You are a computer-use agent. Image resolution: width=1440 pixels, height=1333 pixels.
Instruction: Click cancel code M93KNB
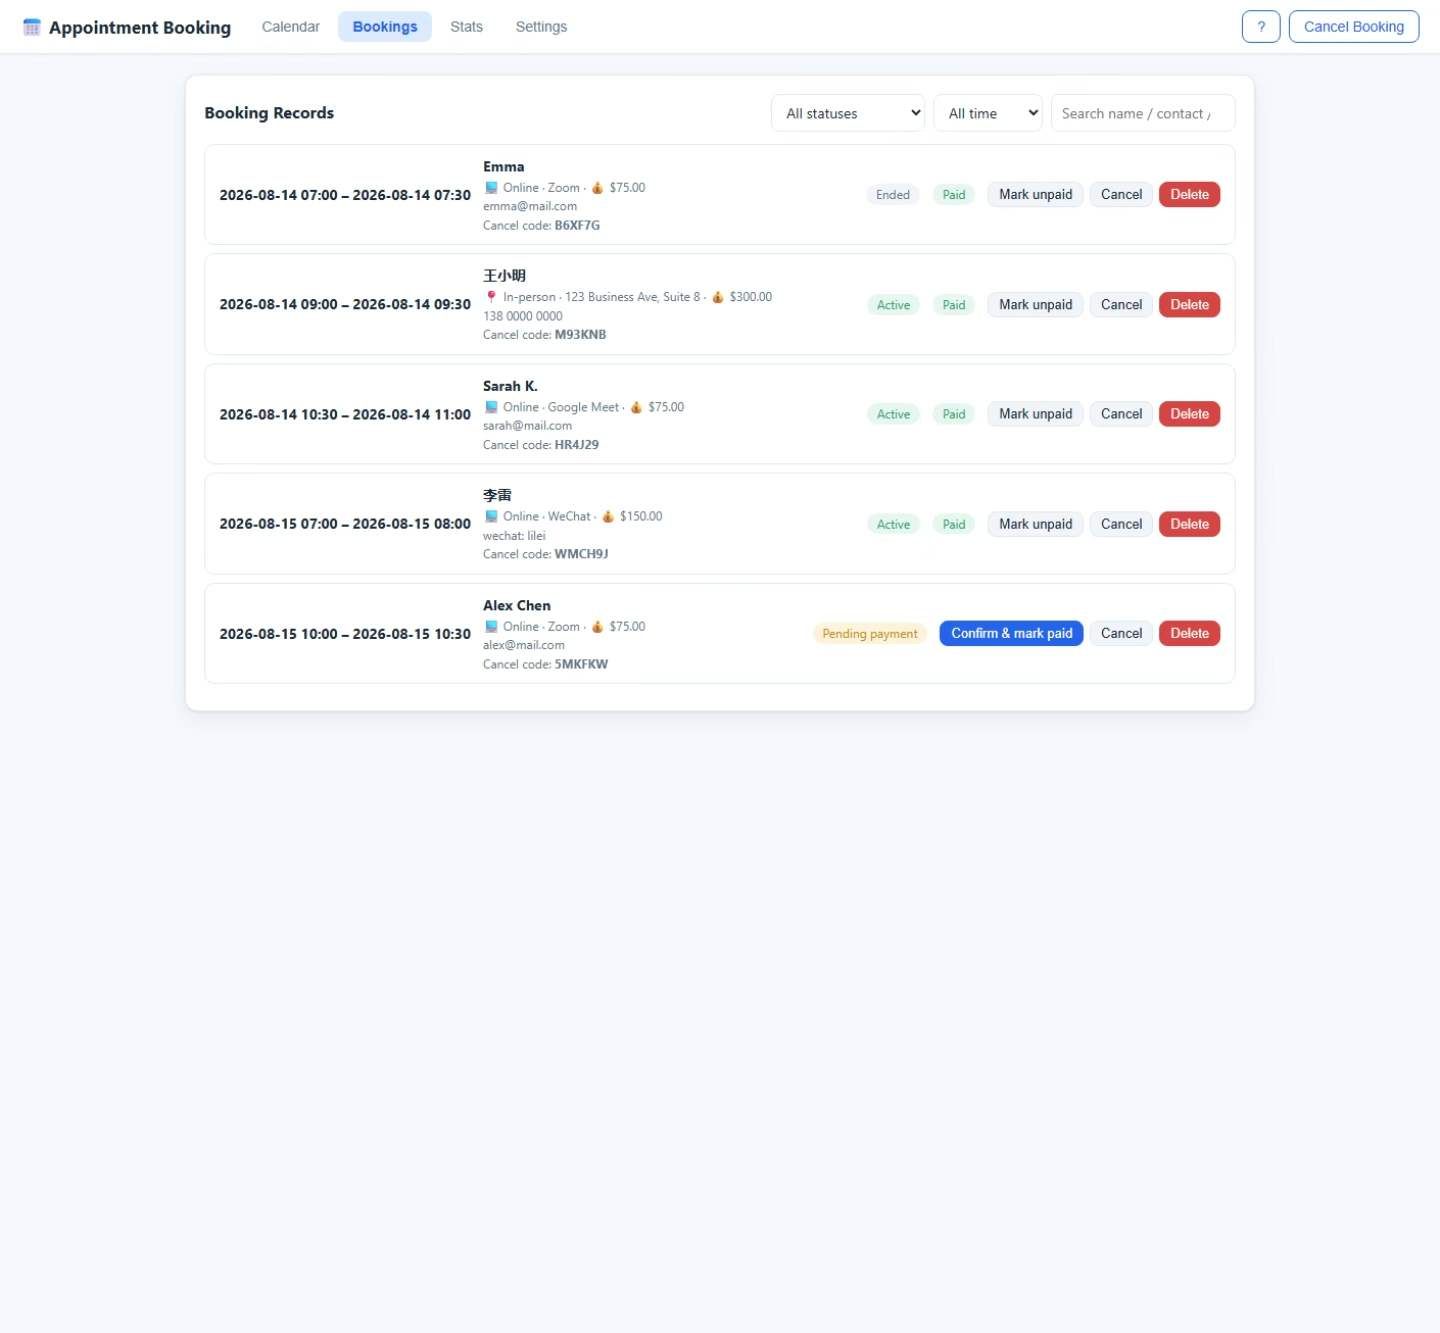pyautogui.click(x=580, y=335)
